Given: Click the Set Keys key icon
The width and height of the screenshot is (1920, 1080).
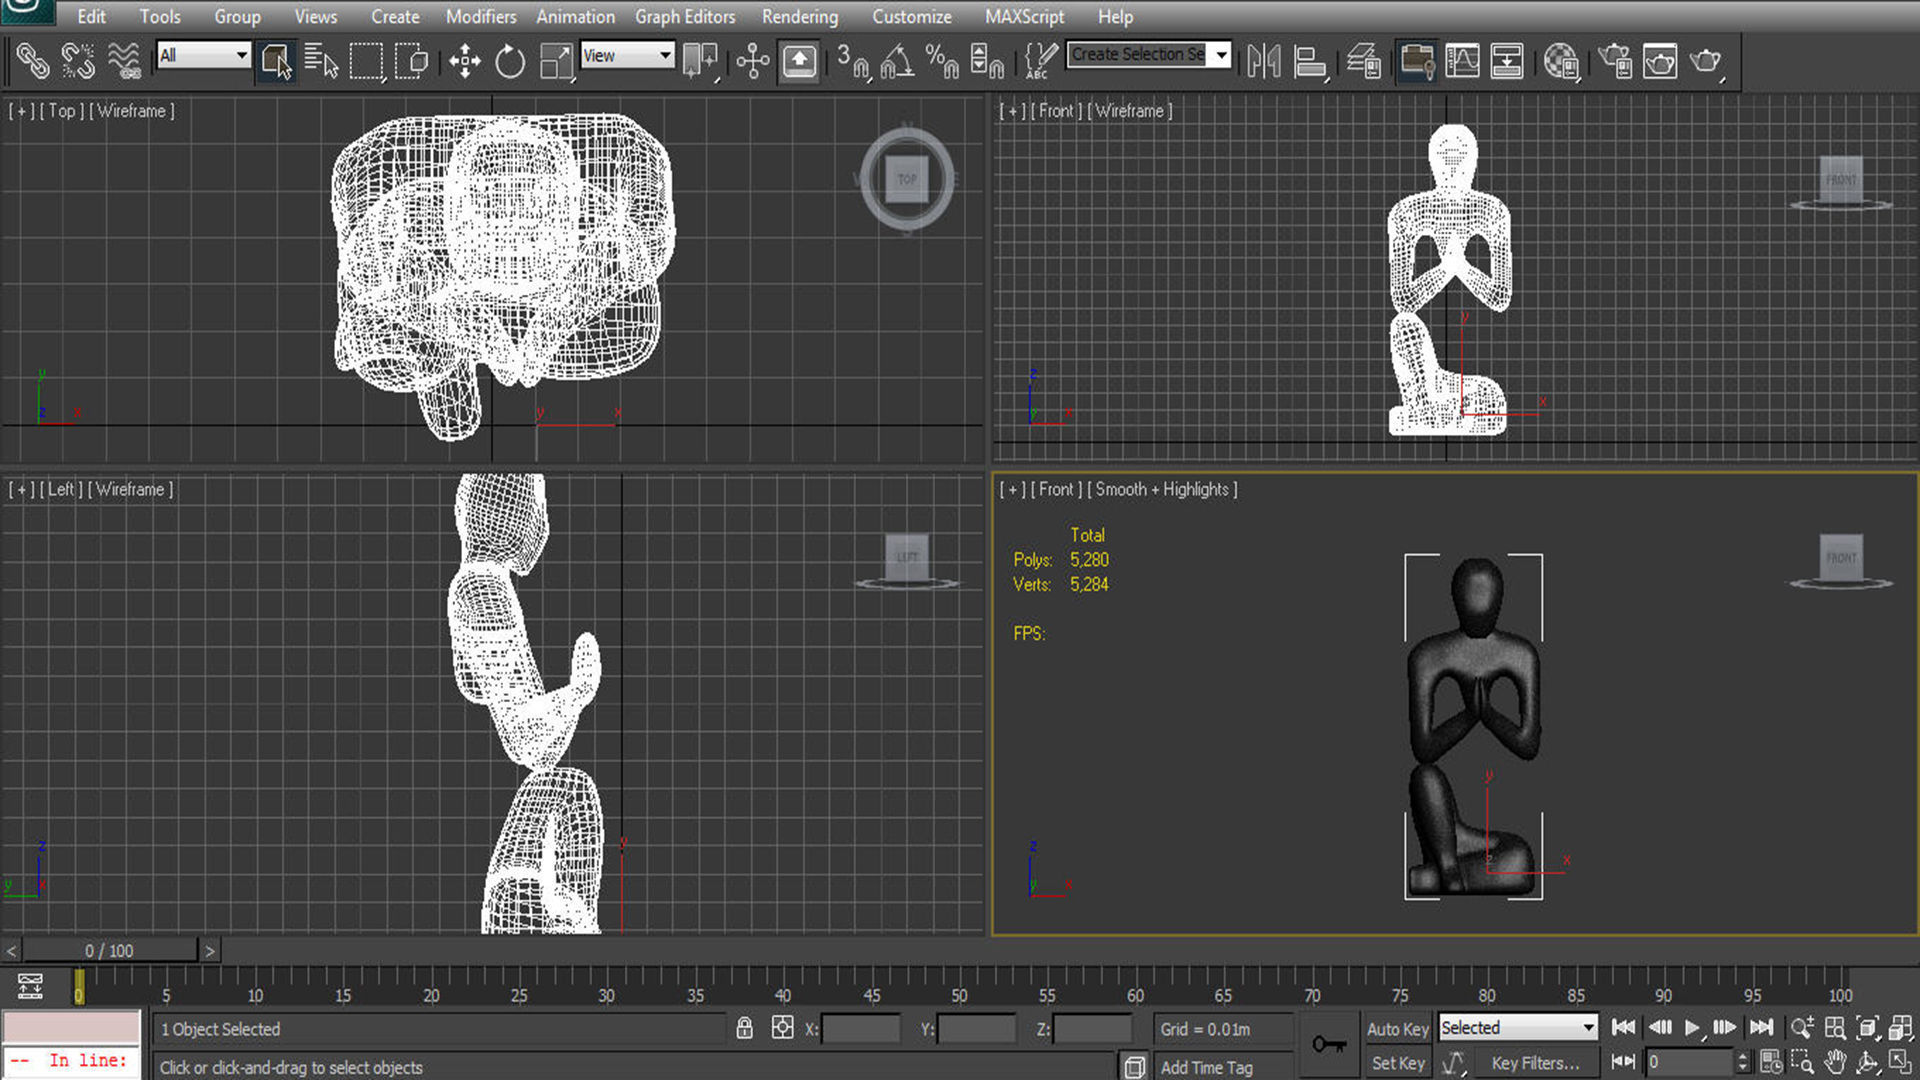Looking at the screenshot, I should click(1329, 1045).
